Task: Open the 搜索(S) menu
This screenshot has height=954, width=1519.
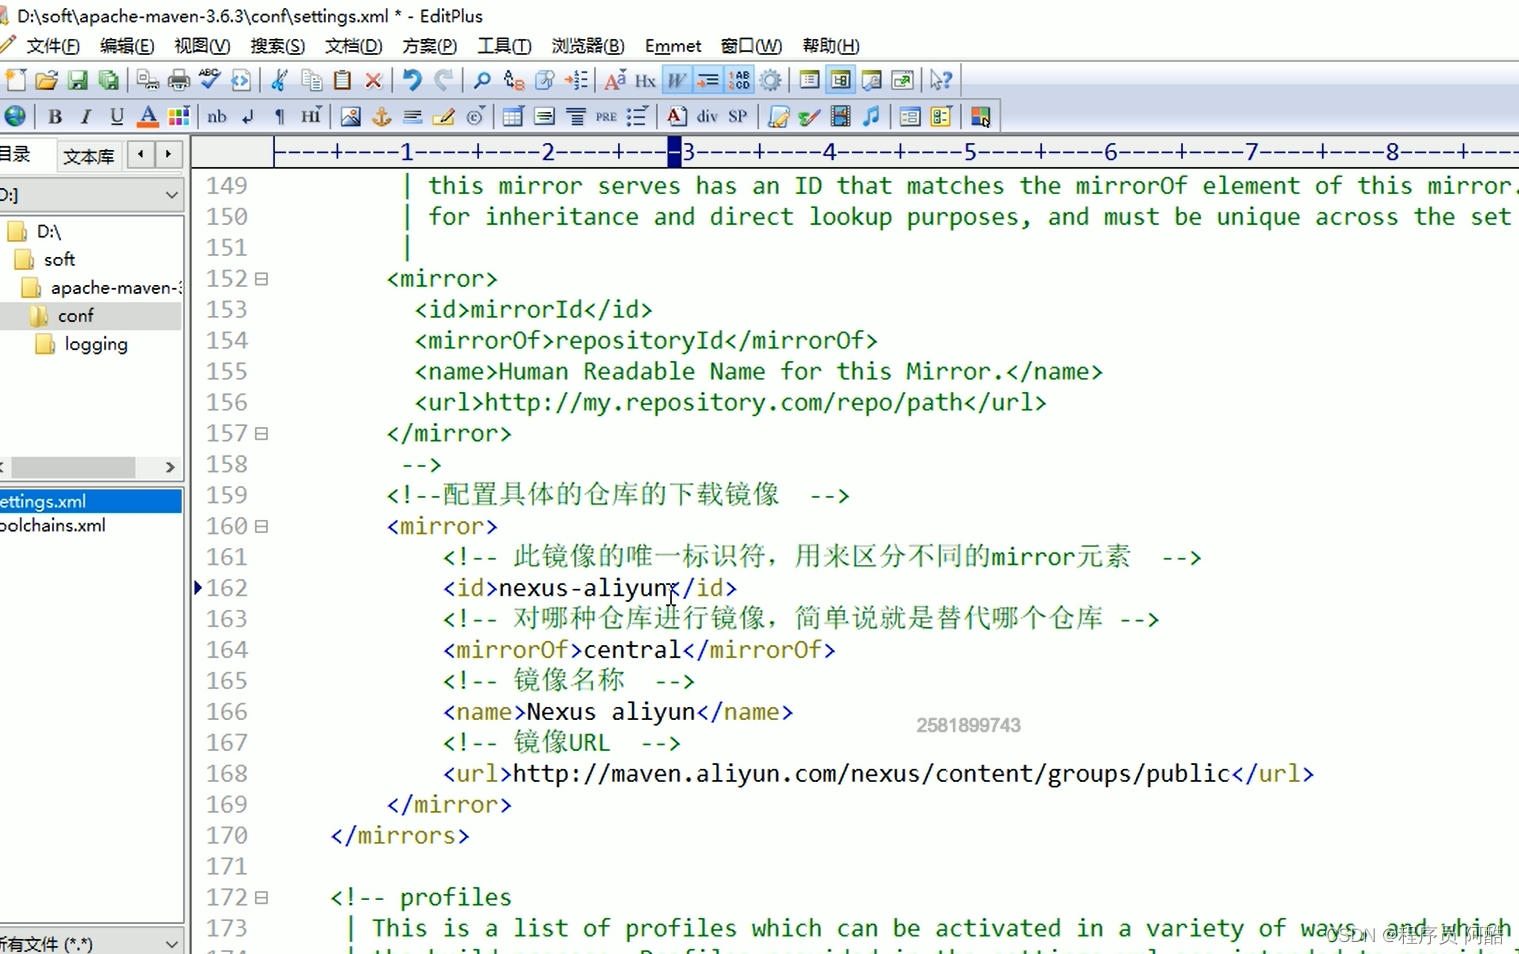Action: [x=277, y=46]
